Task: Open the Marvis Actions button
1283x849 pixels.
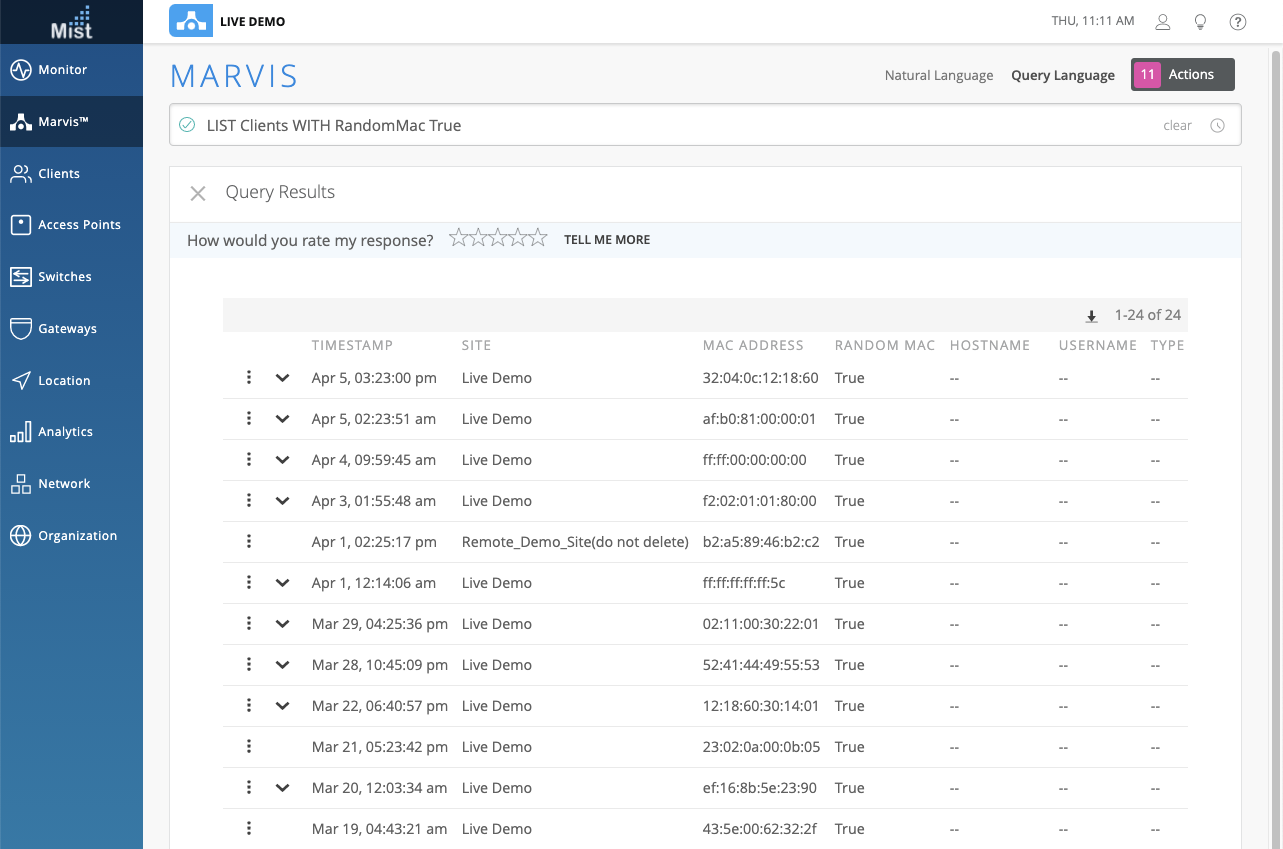Action: (x=1182, y=75)
